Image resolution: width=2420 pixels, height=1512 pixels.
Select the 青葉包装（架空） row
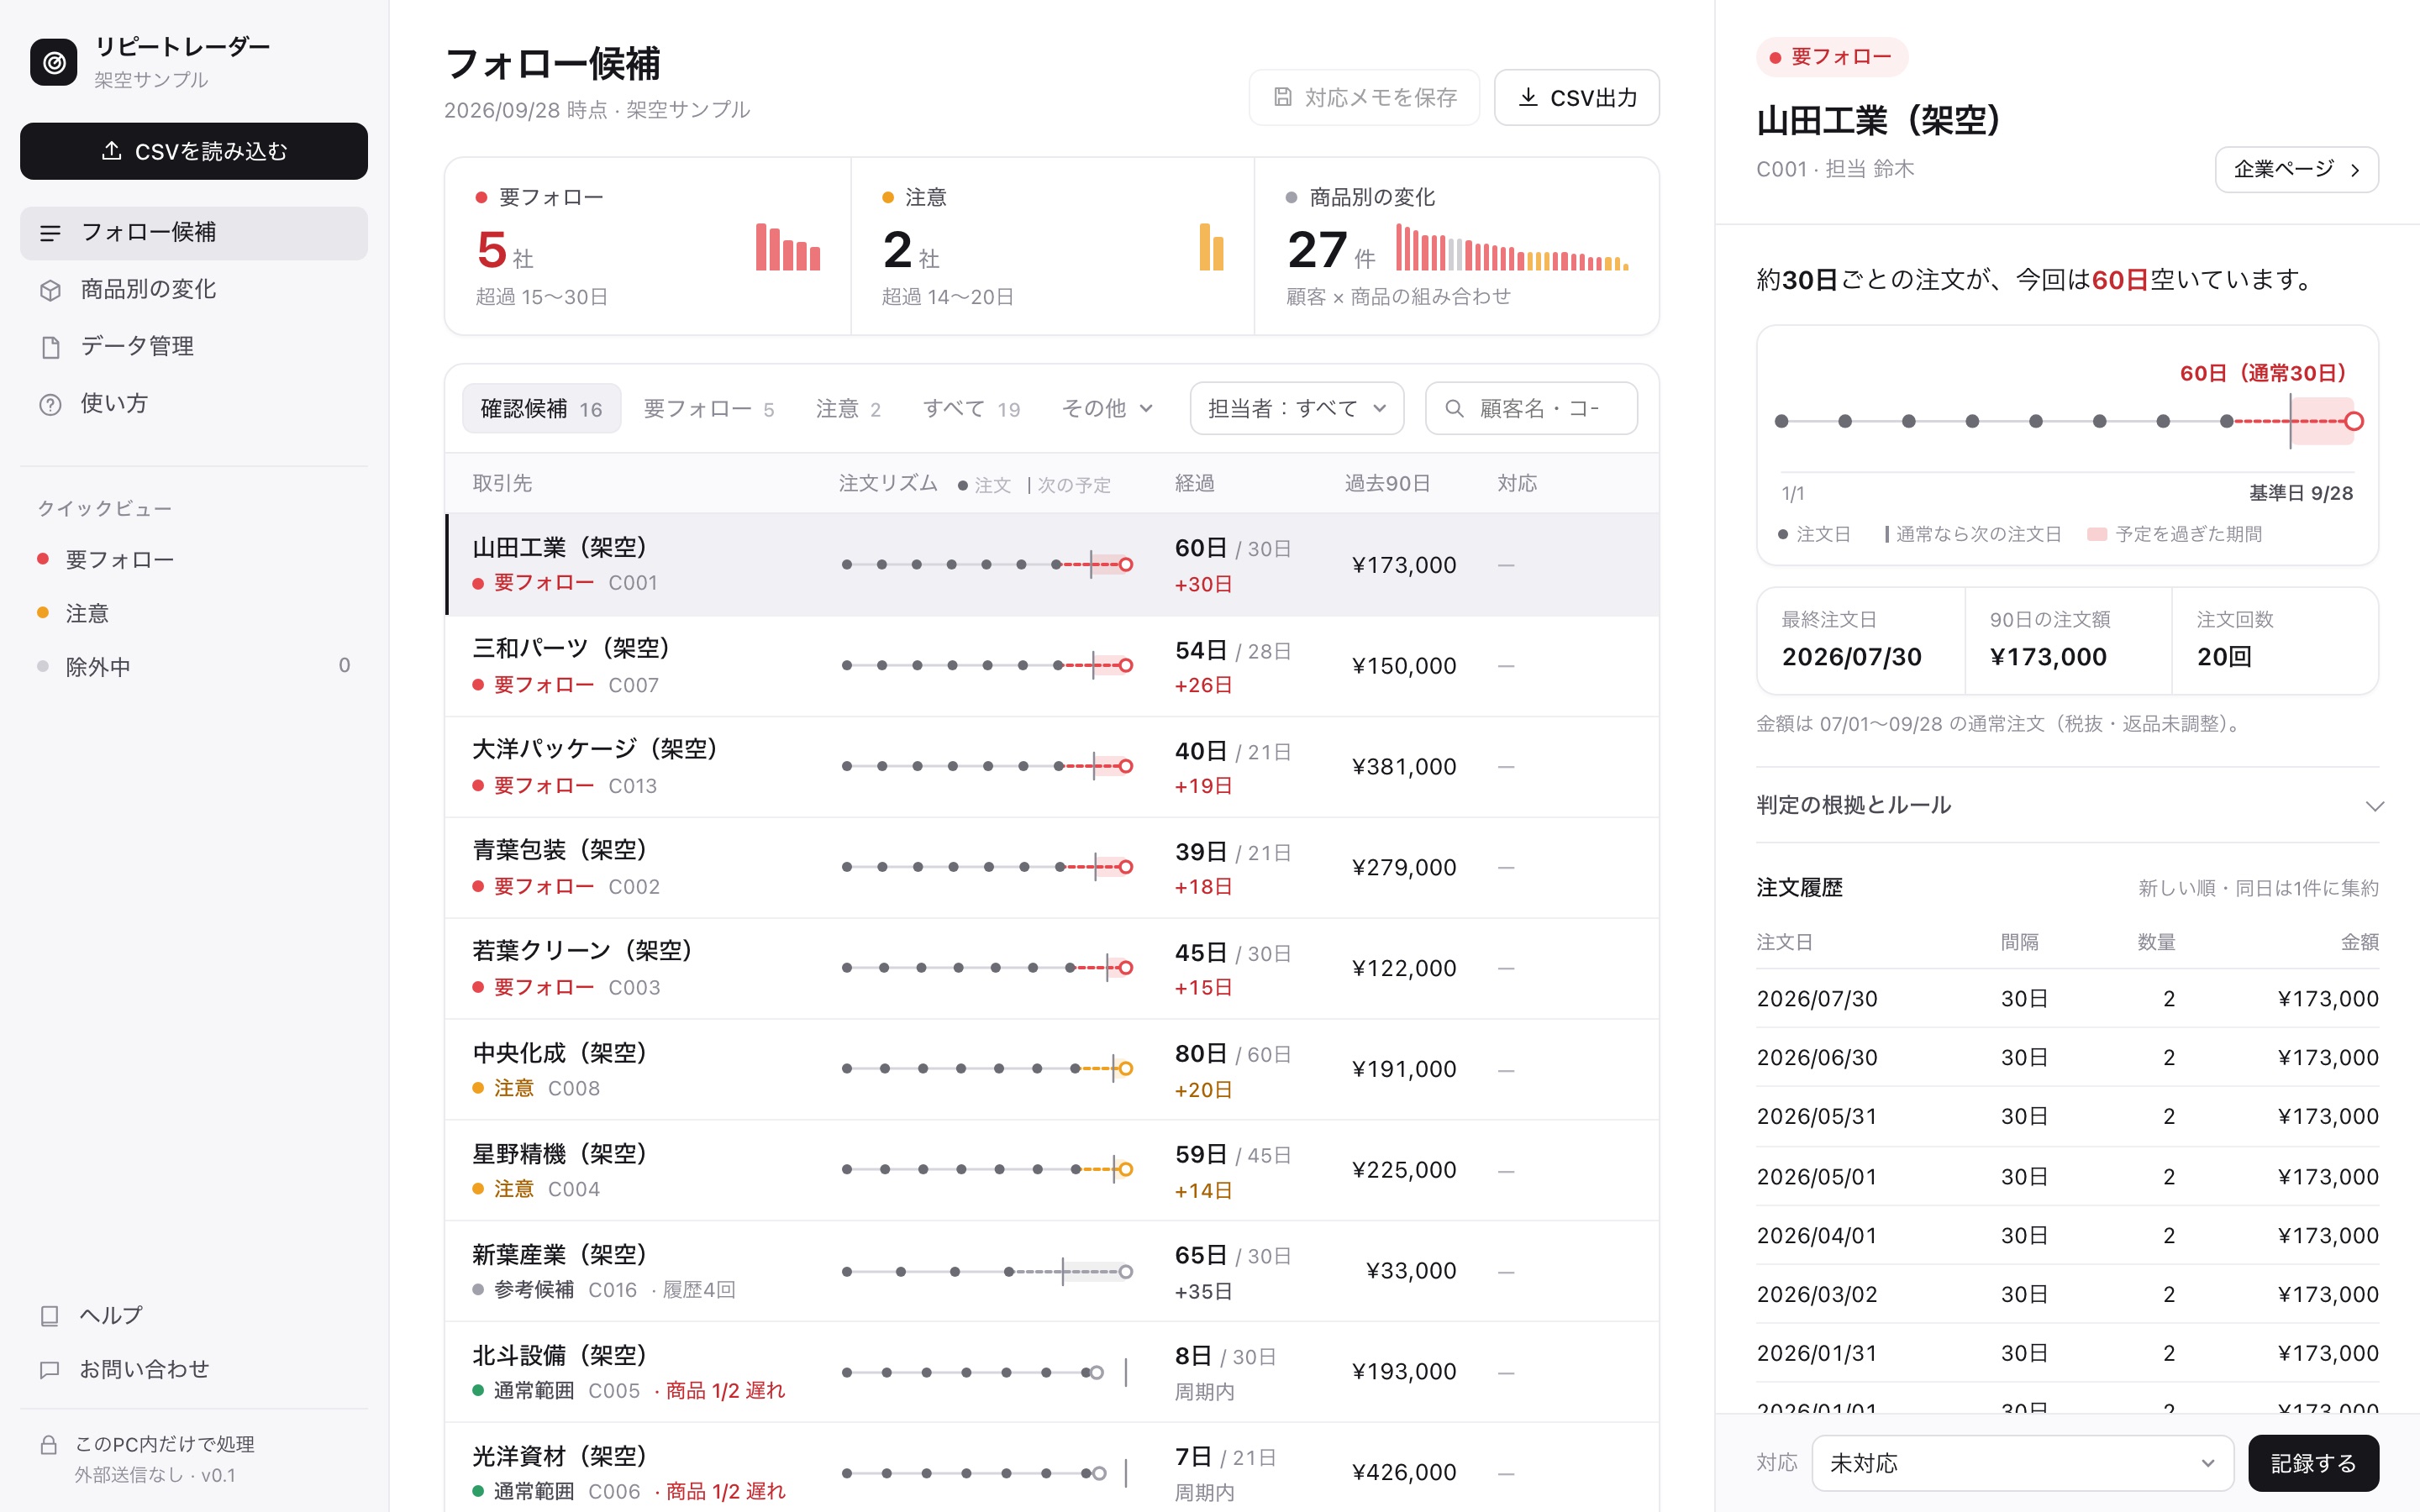coord(1052,868)
